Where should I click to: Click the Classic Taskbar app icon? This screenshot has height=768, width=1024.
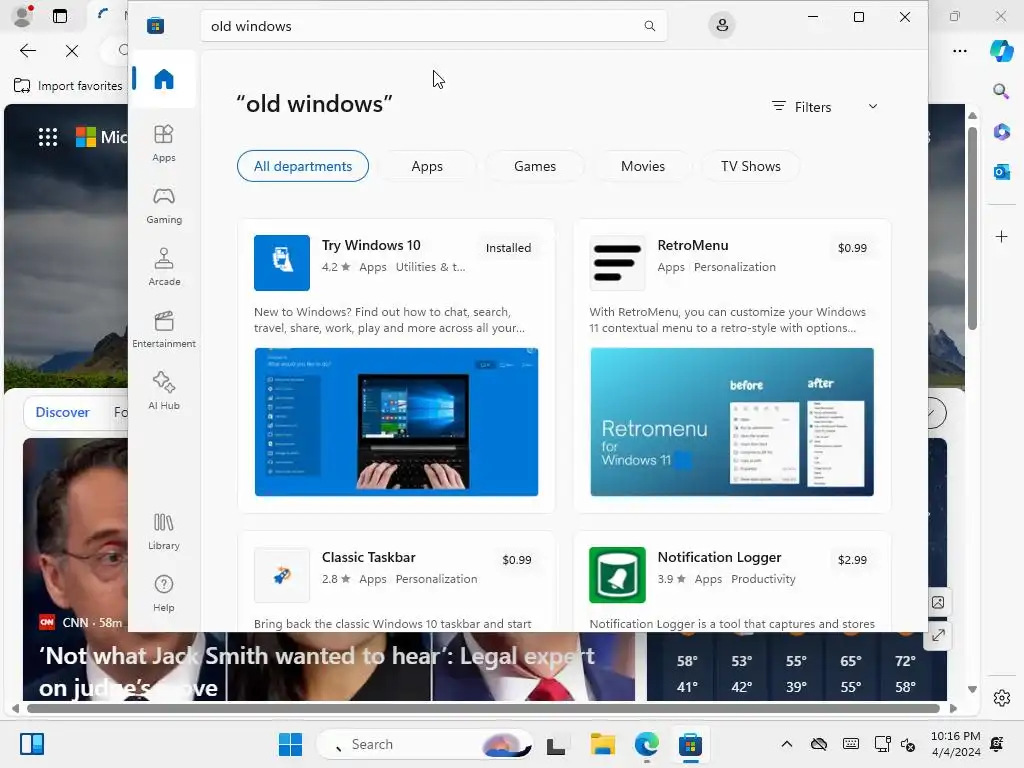pos(282,575)
